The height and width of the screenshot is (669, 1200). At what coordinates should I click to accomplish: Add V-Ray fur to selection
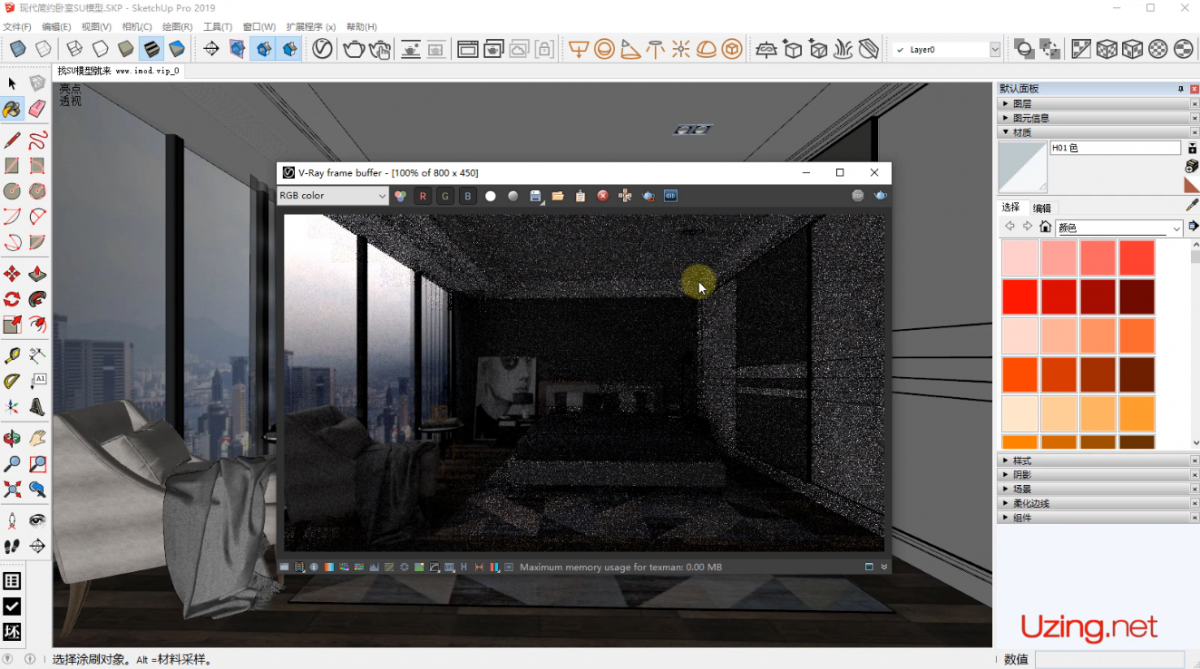click(x=843, y=48)
